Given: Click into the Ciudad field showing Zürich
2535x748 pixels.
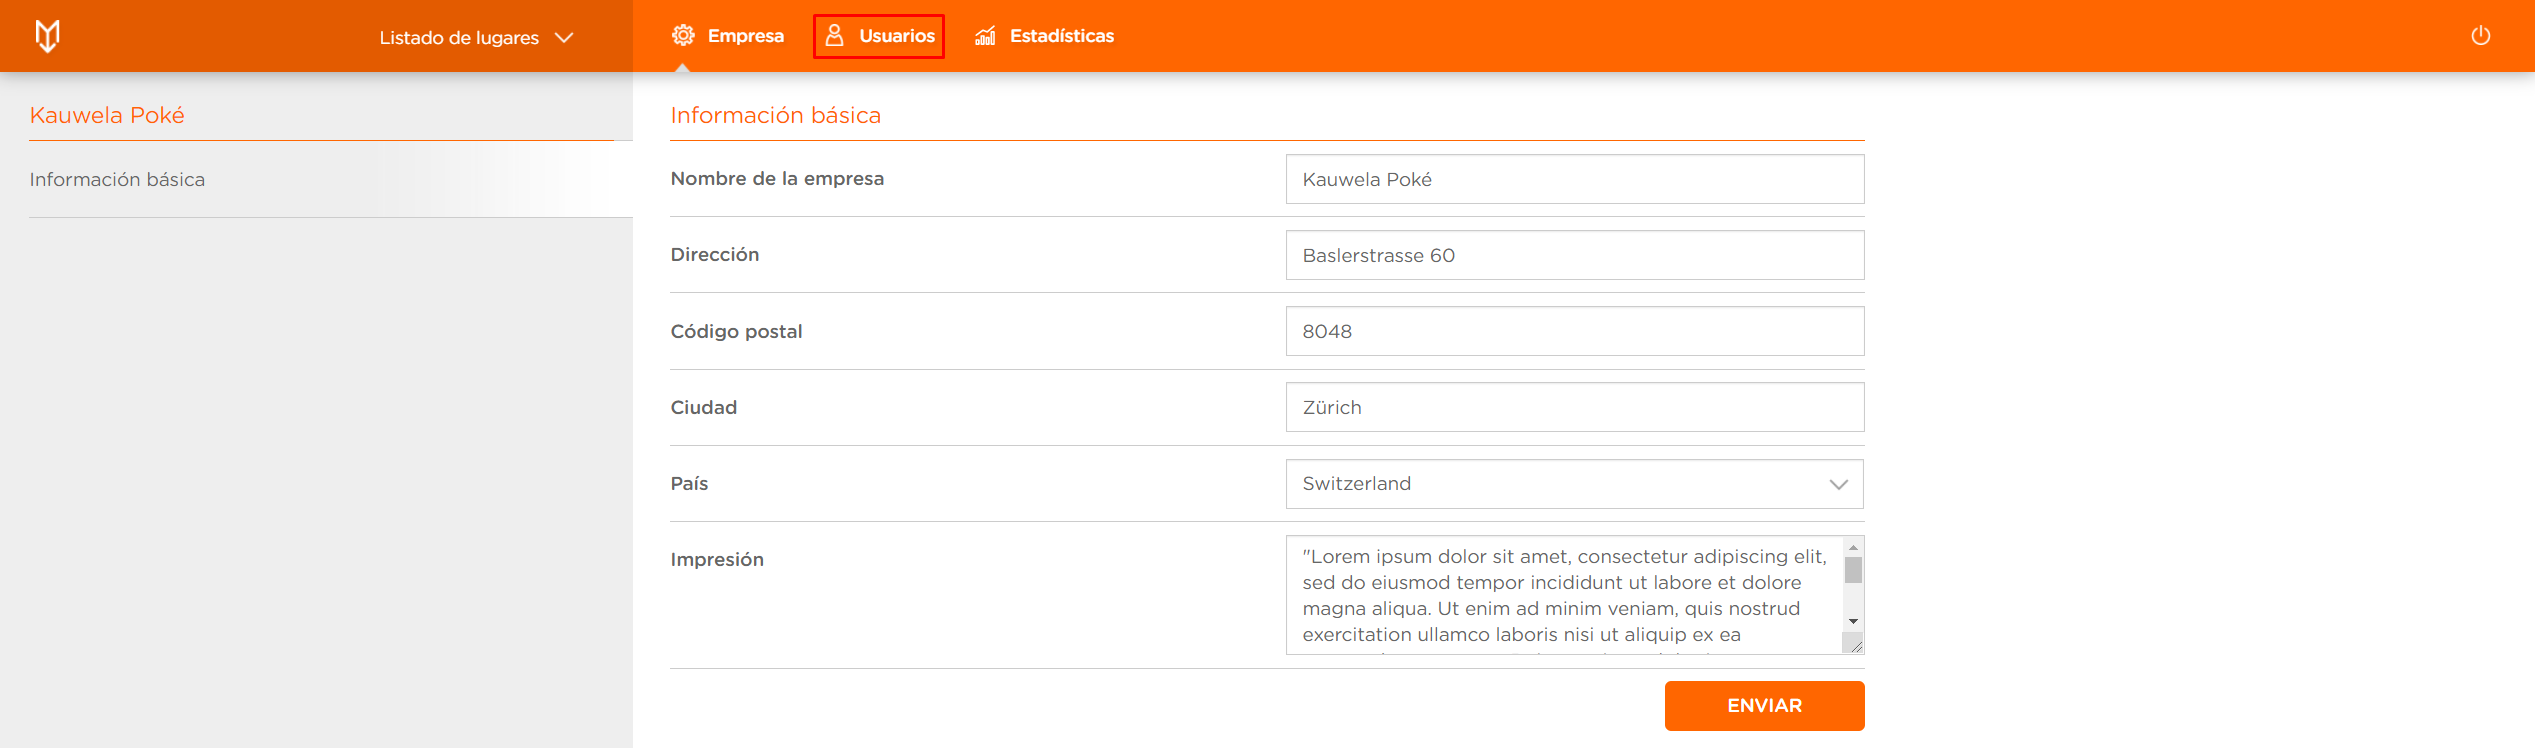Looking at the screenshot, I should click(1574, 407).
